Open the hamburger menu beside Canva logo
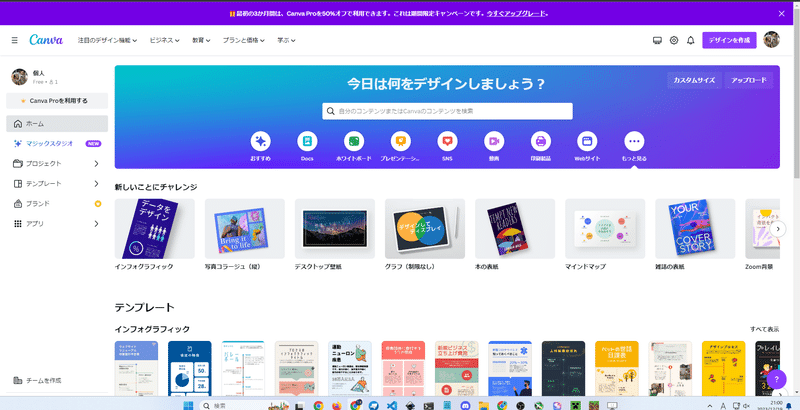800x410 pixels. click(x=14, y=40)
